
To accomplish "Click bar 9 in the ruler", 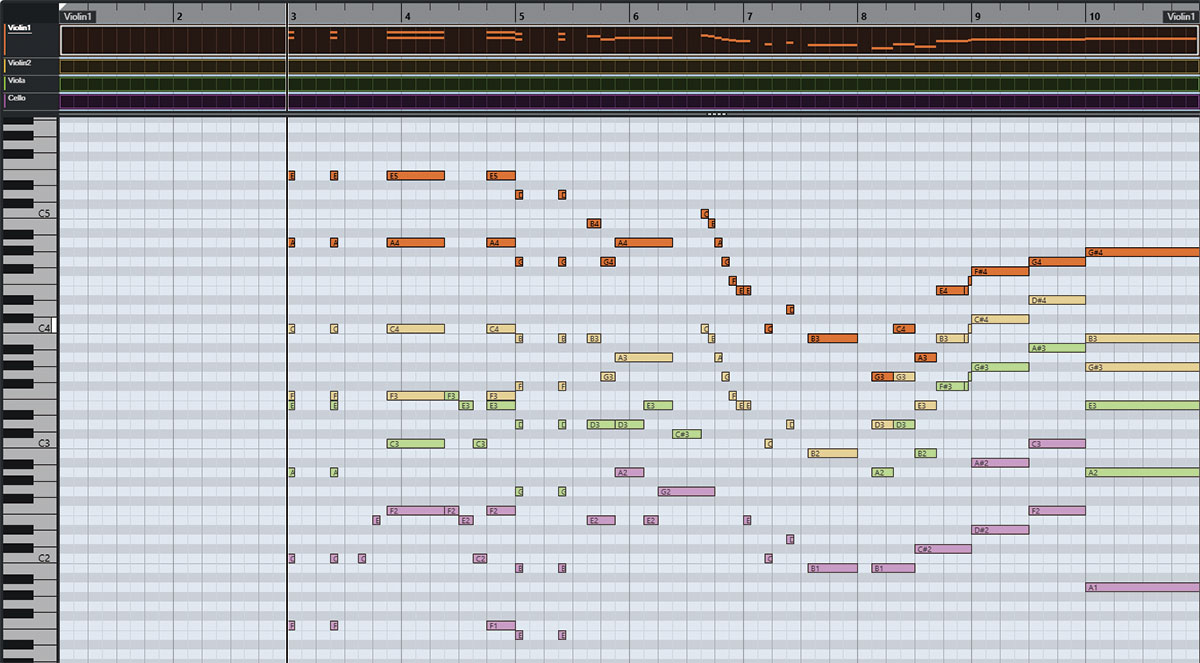I will click(977, 17).
